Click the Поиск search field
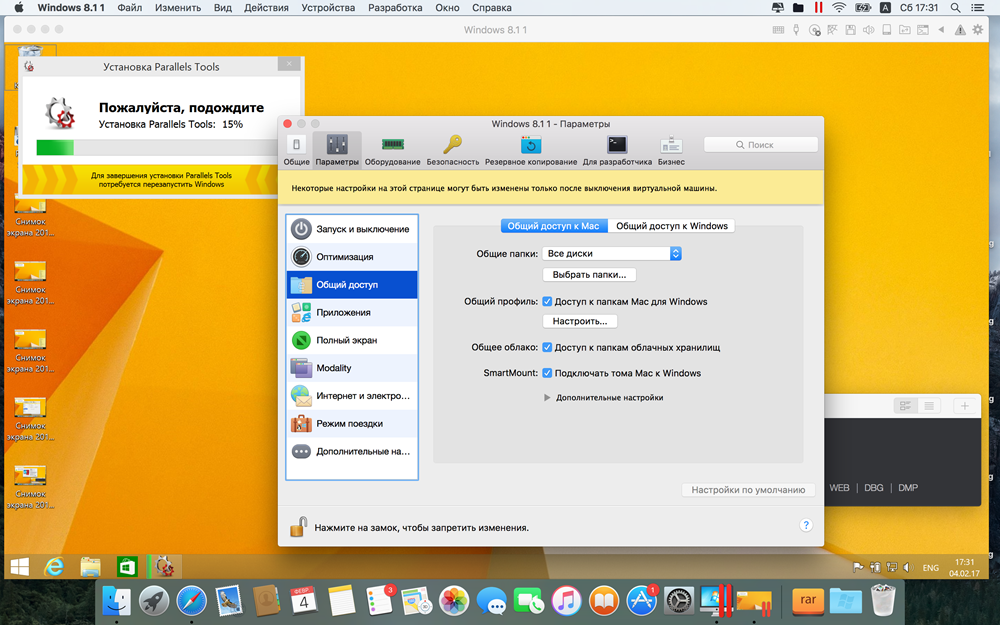This screenshot has height=625, width=1000. pyautogui.click(x=761, y=145)
